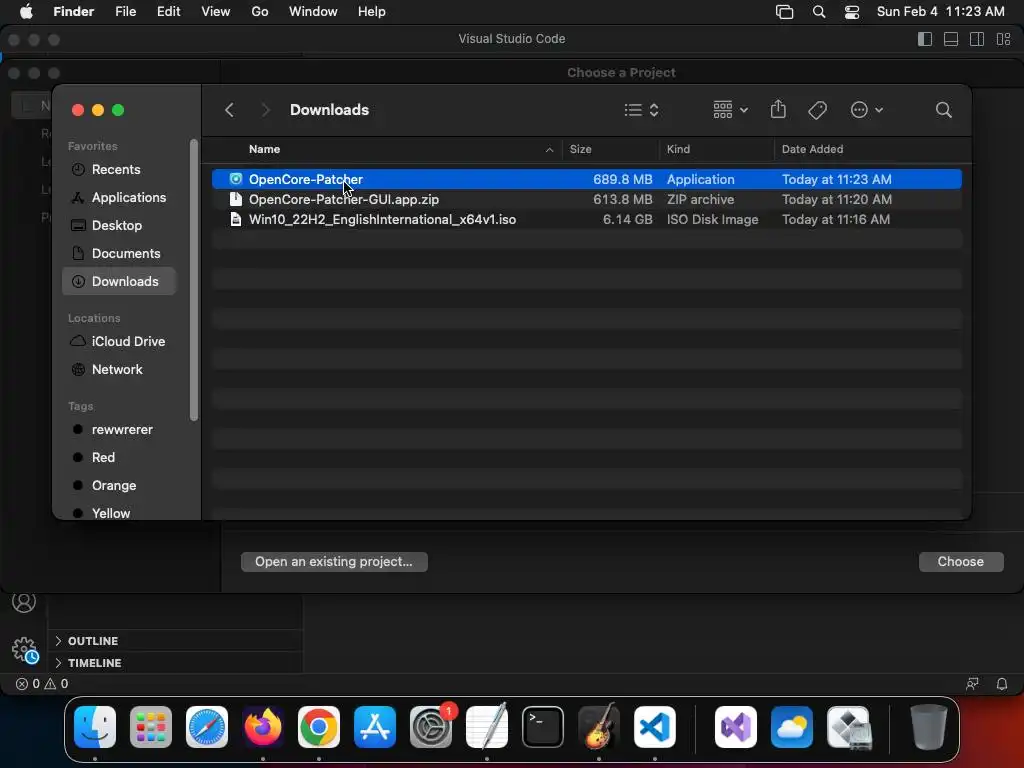Click the Tags icon in Finder toolbar
Image resolution: width=1024 pixels, height=768 pixels.
817,110
